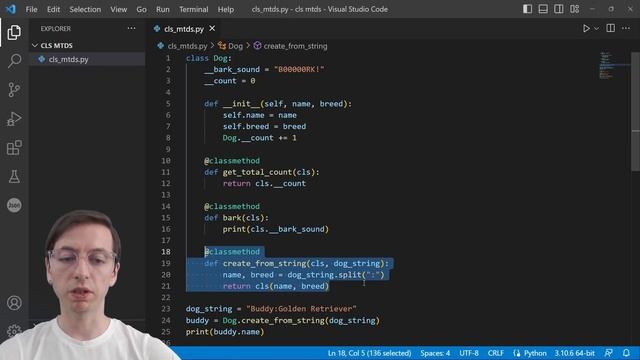Open the Run and Debug view

point(14,119)
